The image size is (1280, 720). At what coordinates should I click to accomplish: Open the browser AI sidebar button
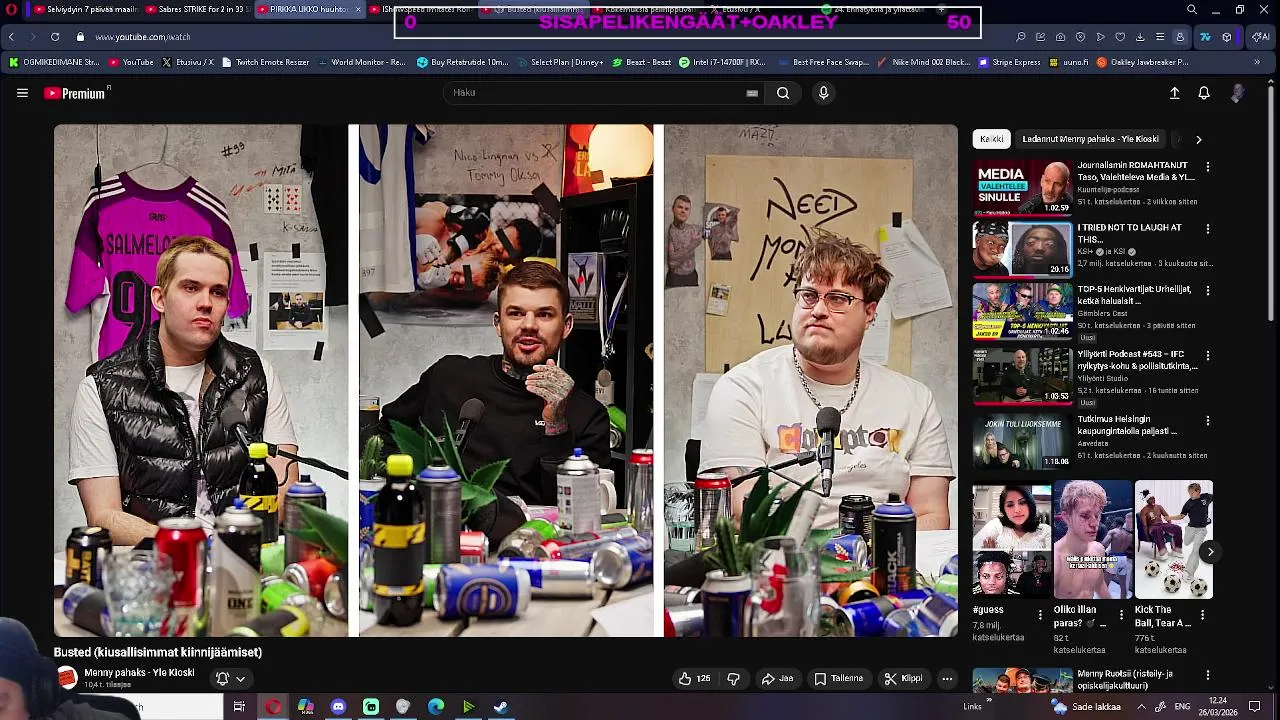click(x=1261, y=37)
